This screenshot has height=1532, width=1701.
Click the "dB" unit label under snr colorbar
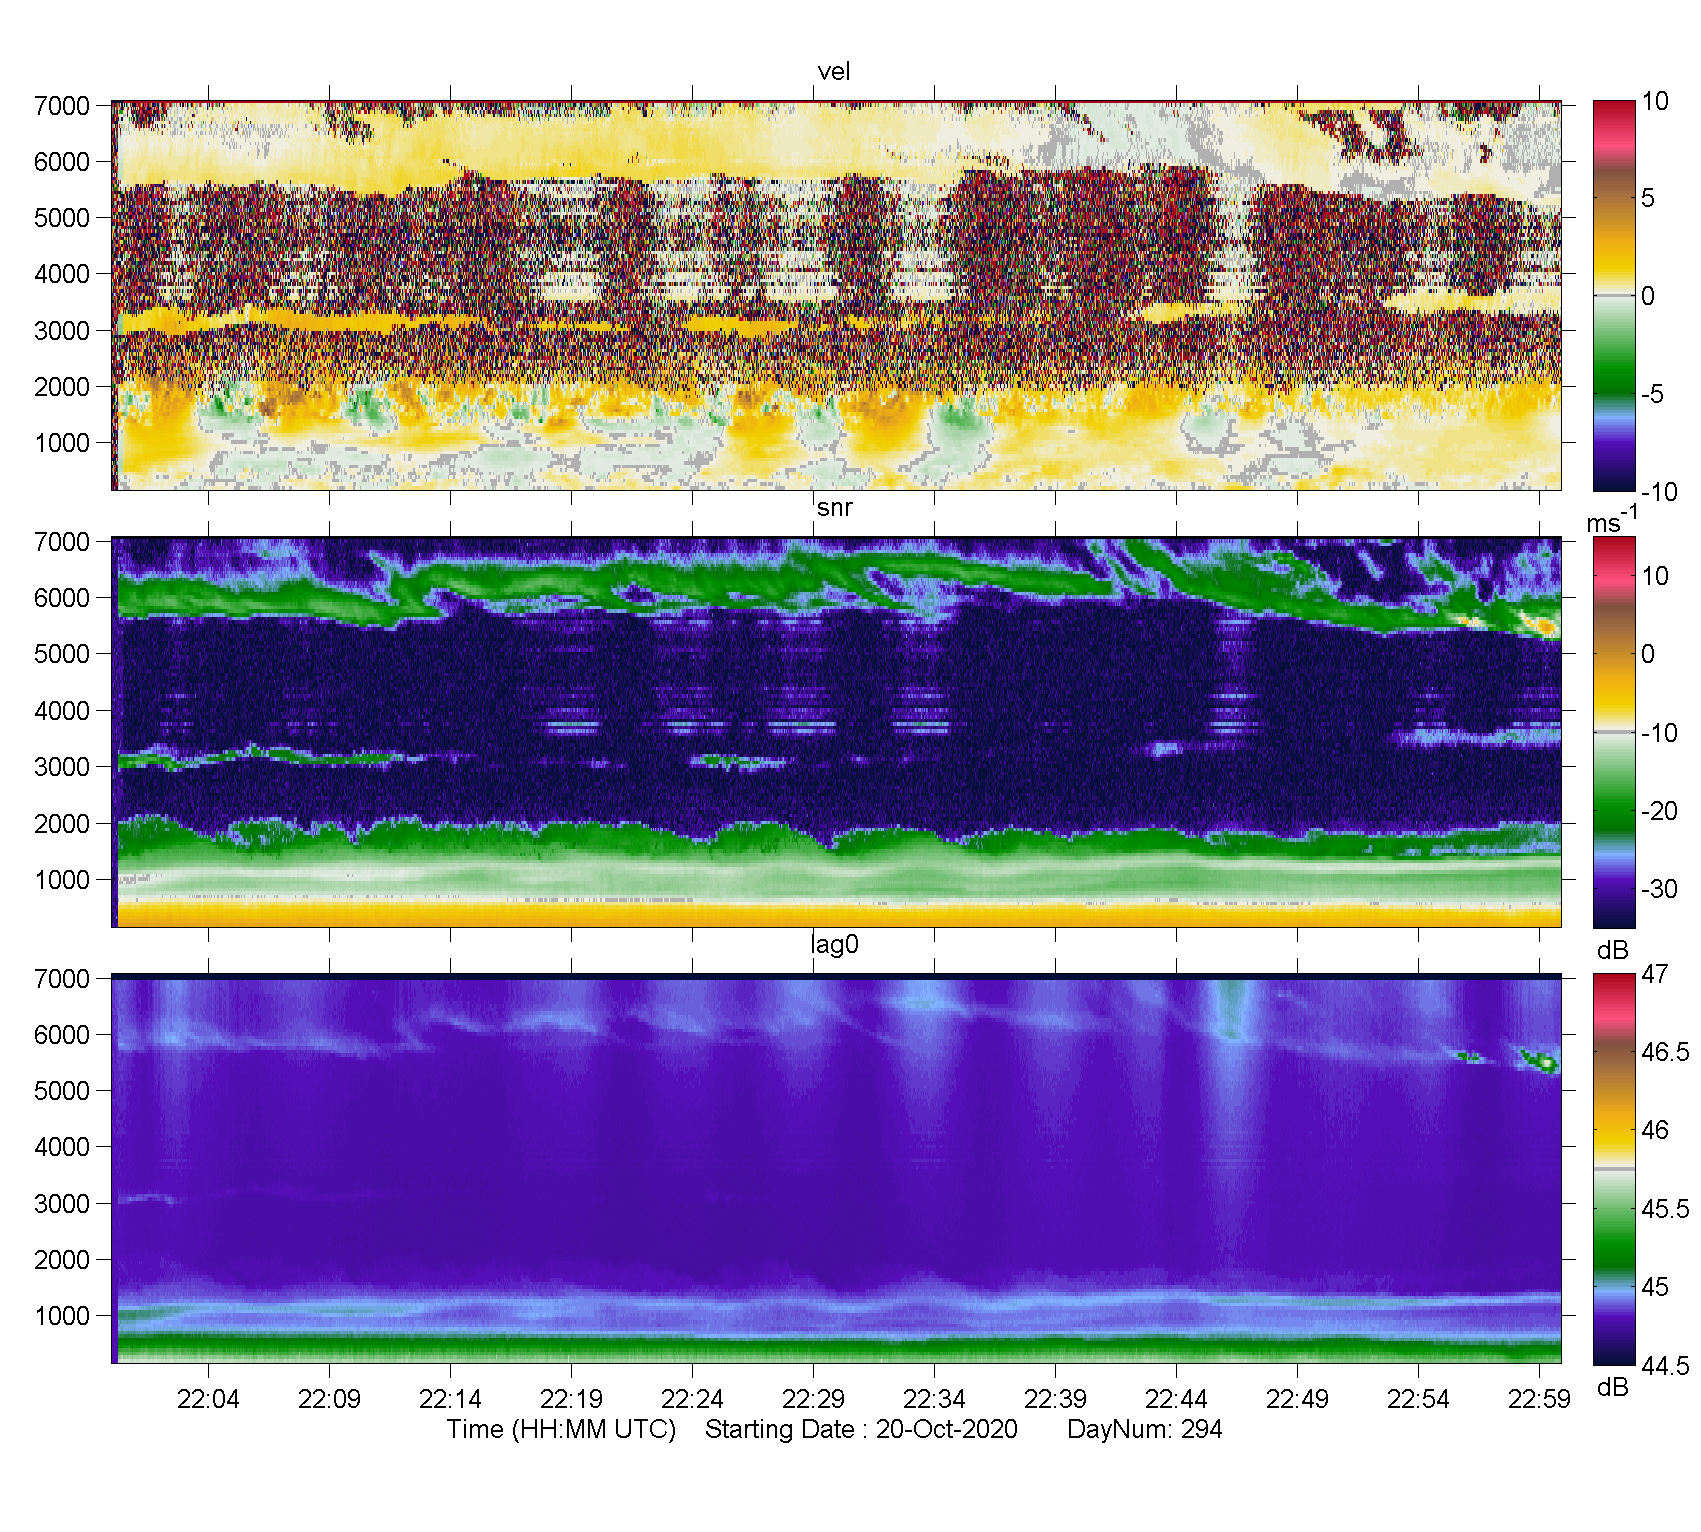pos(1613,950)
